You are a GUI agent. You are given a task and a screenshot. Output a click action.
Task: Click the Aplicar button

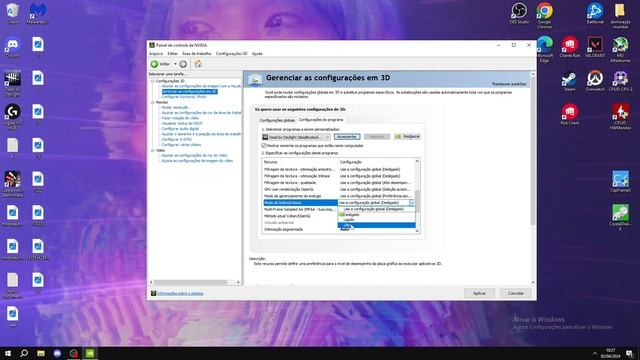point(479,293)
